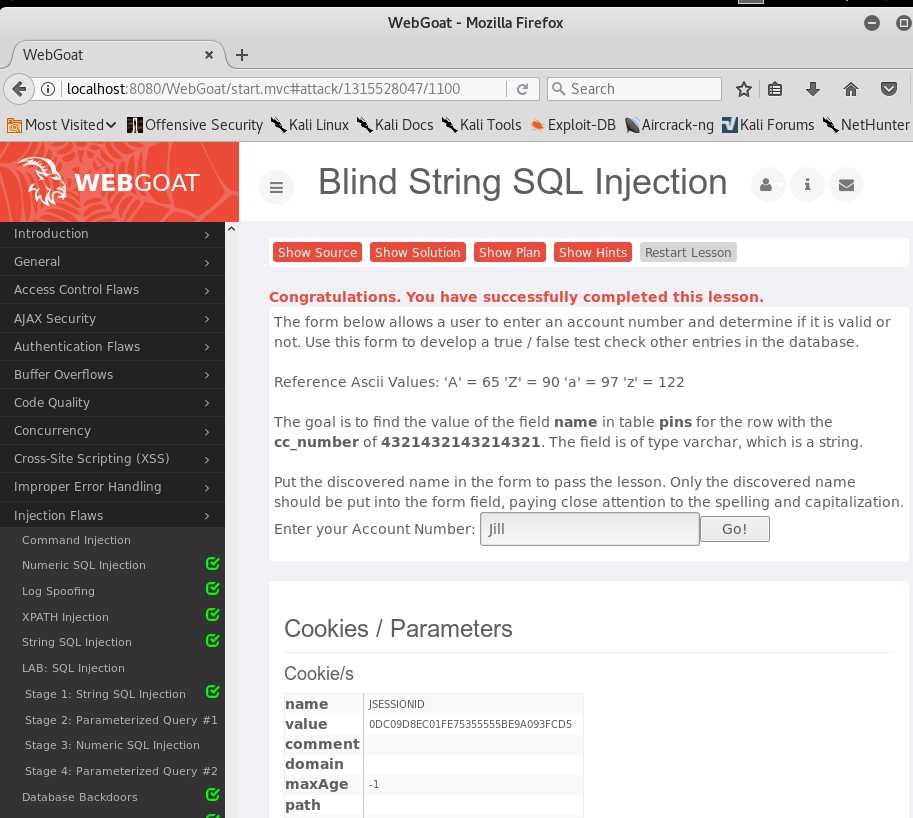Open the lesson info icon

(x=807, y=185)
